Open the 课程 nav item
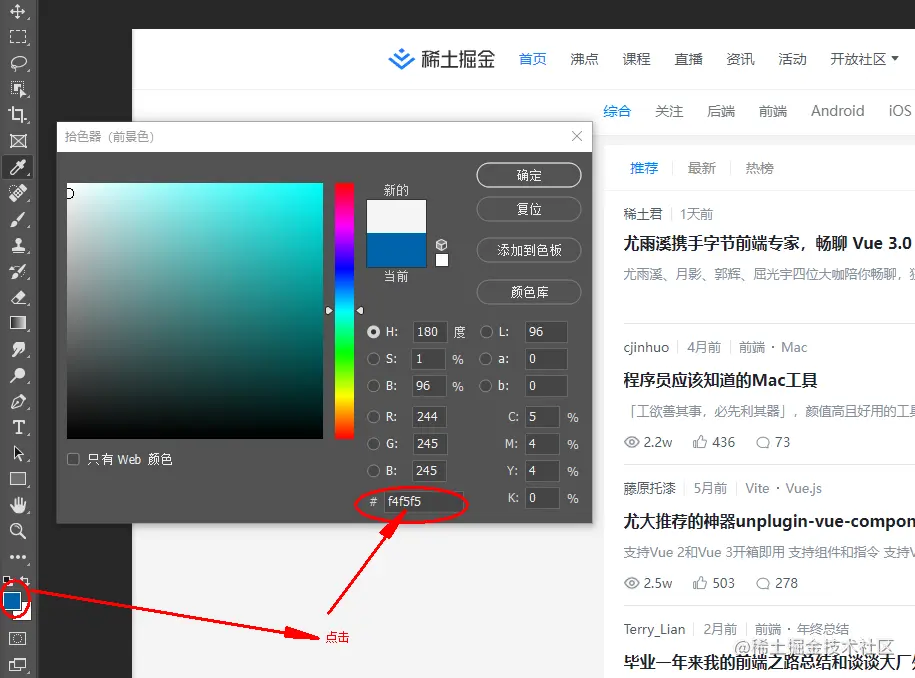 click(x=636, y=59)
